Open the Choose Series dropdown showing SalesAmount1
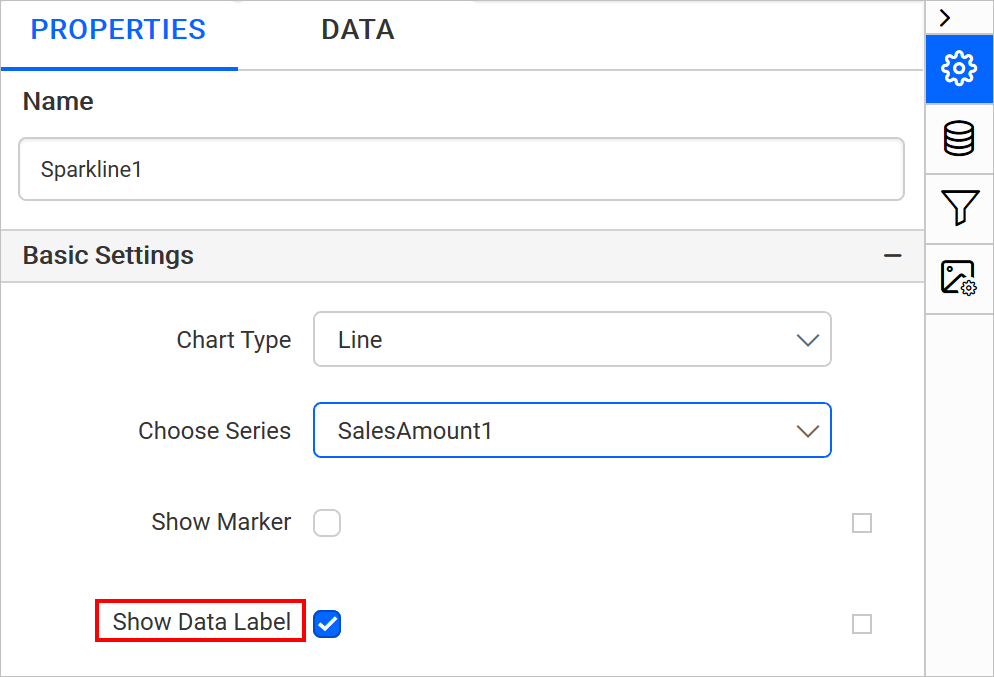 [572, 430]
